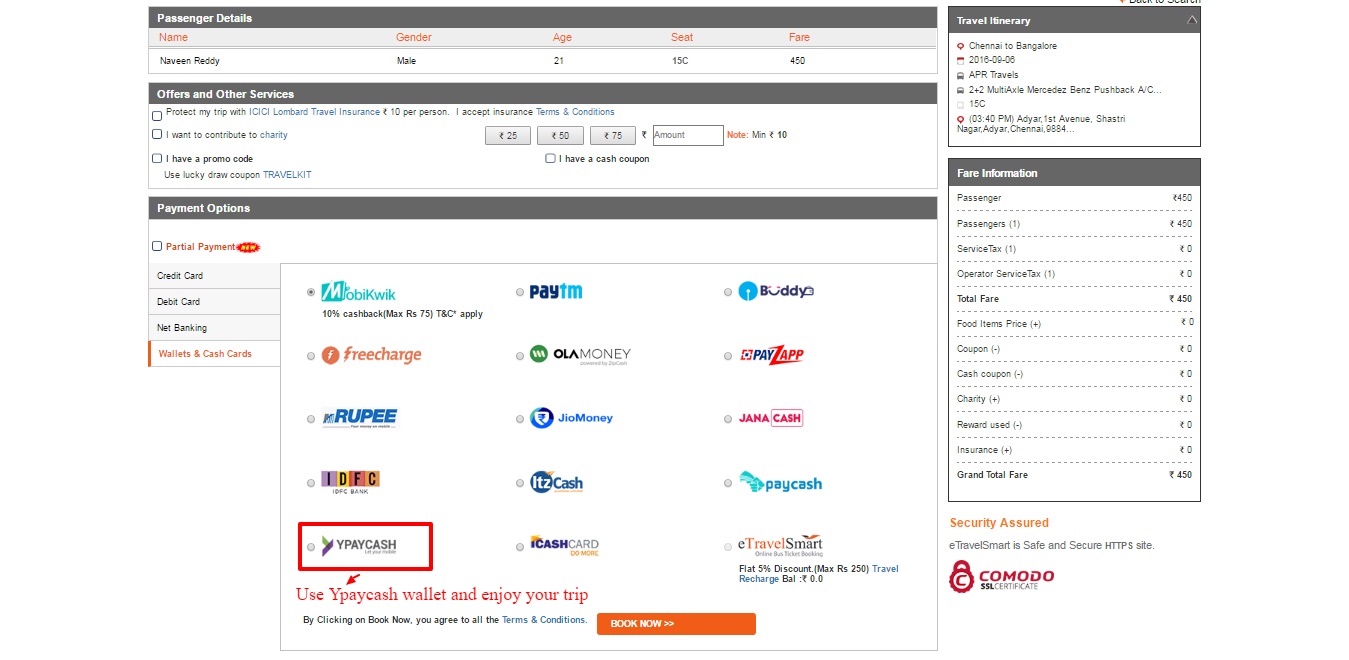This screenshot has width=1349, height=660.
Task: Enable the contribute to charity checkbox
Action: pos(157,134)
